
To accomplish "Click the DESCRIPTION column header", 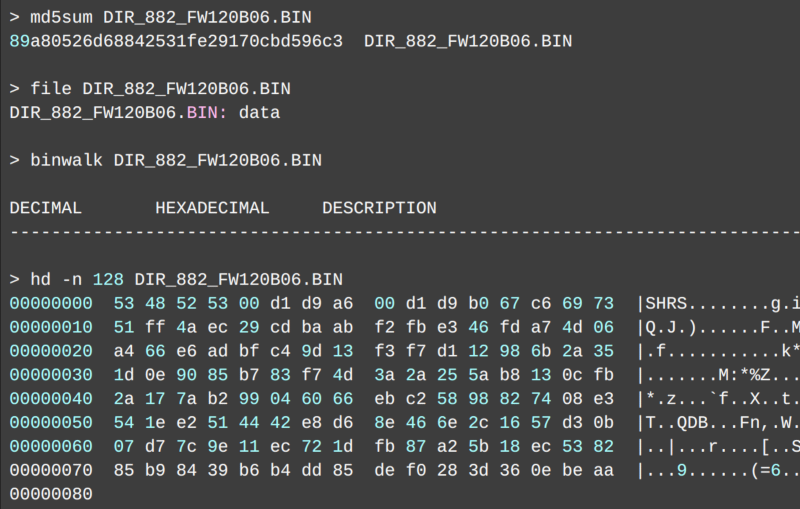I will coord(379,208).
